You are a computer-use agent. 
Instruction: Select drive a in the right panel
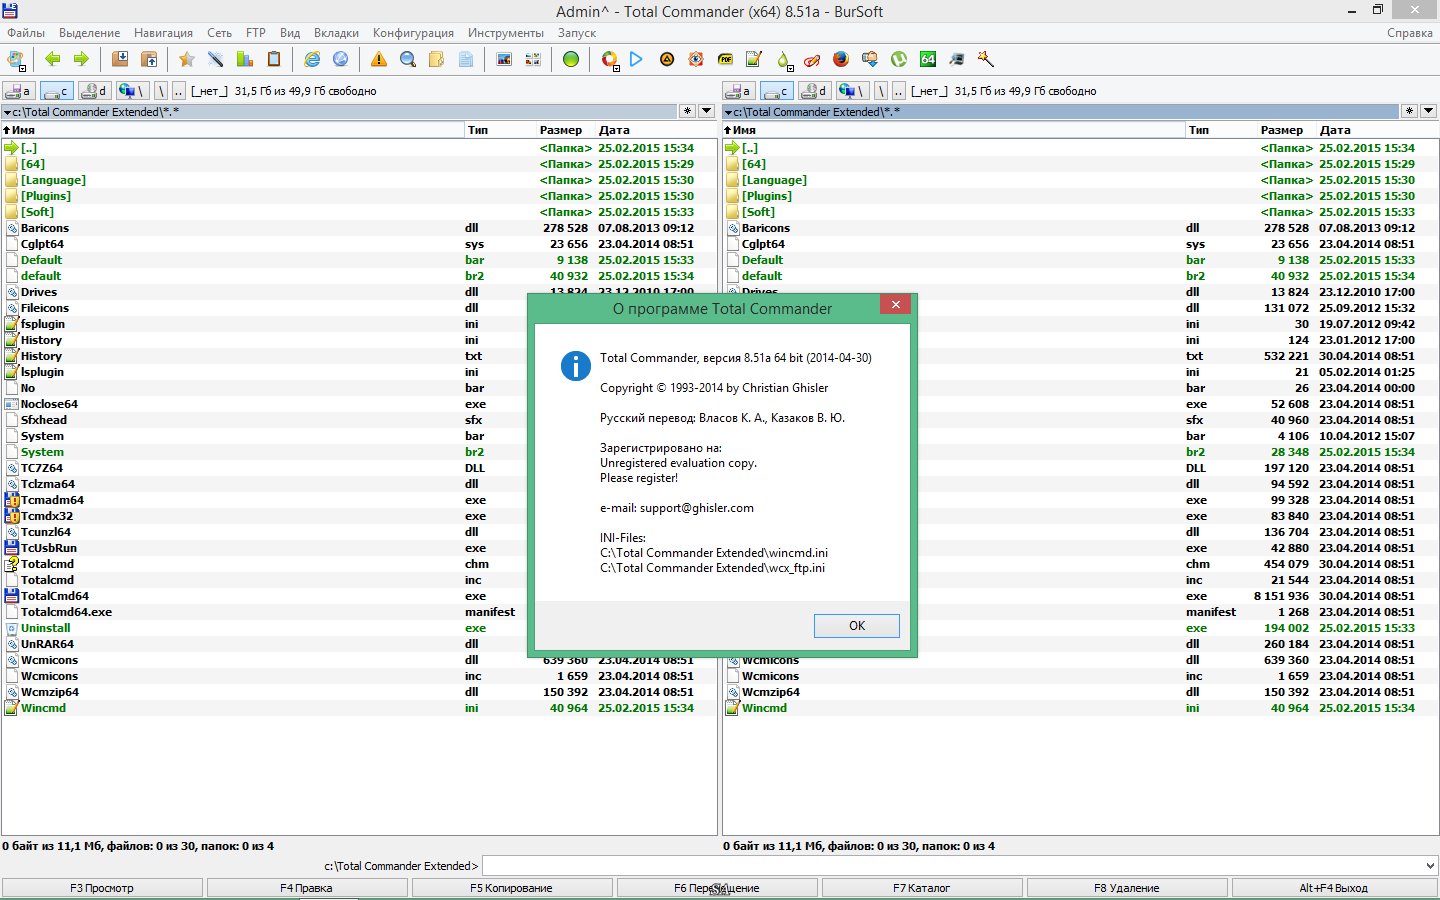738,91
